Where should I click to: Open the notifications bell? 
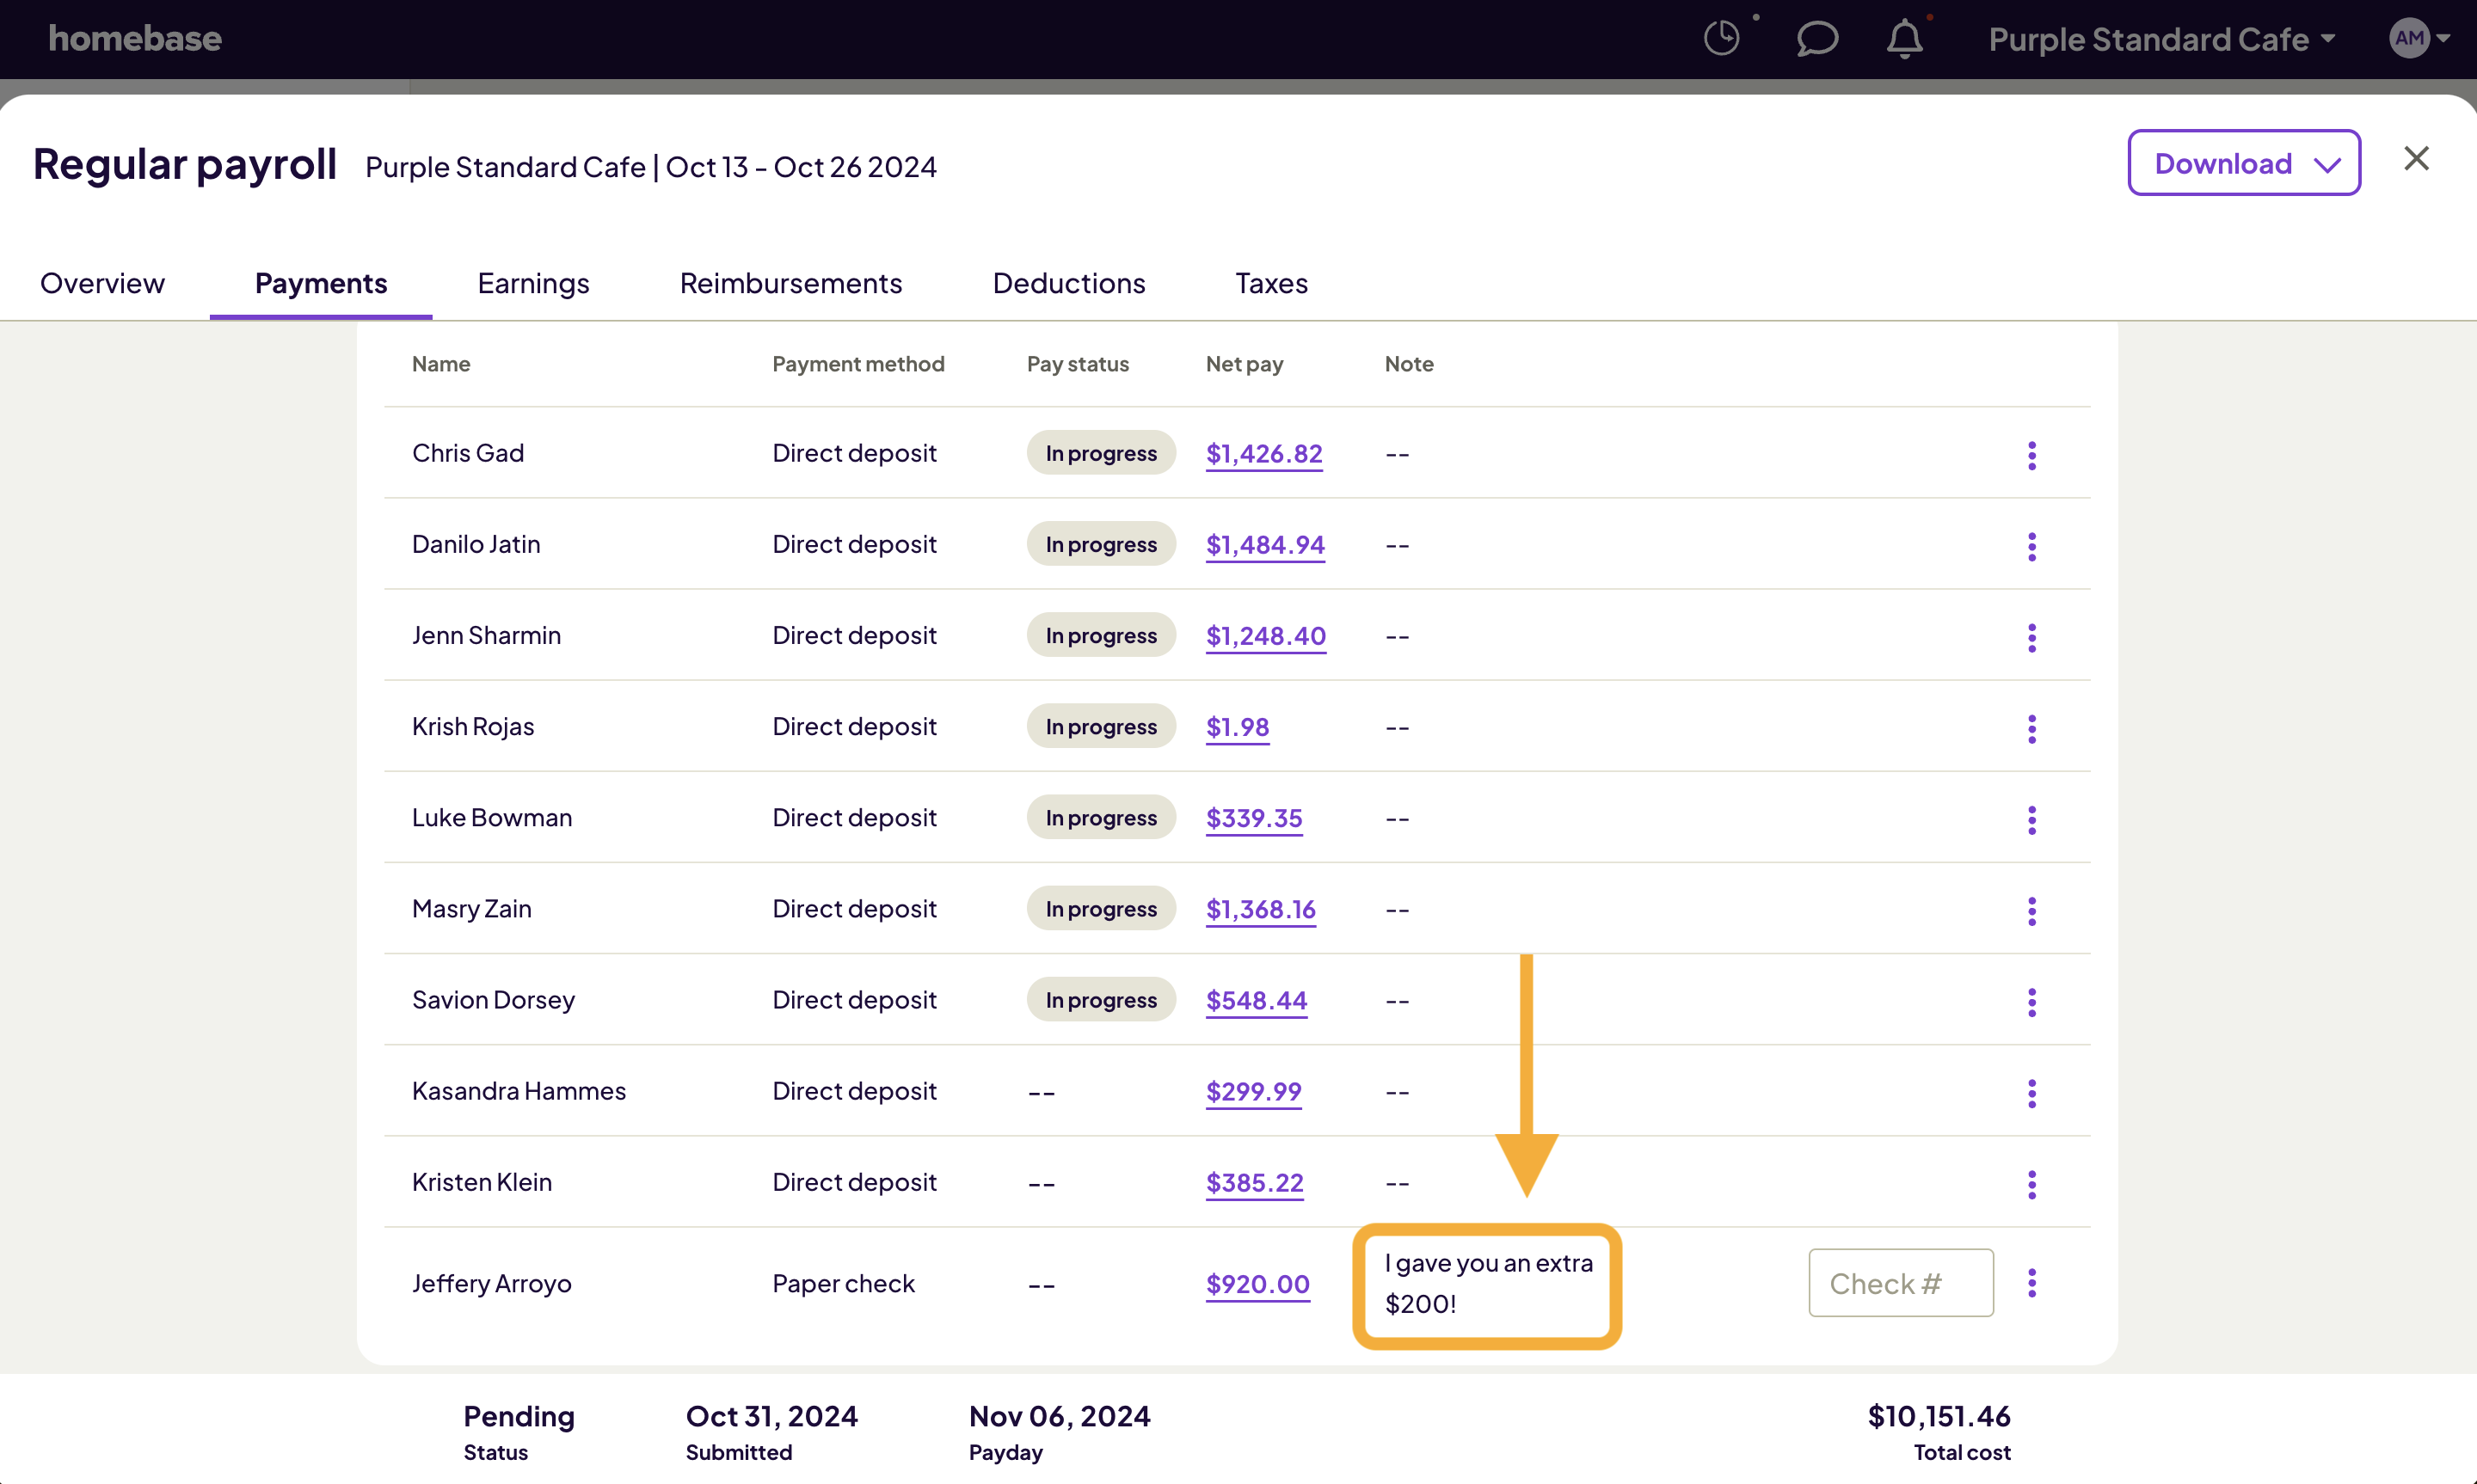coord(1905,39)
